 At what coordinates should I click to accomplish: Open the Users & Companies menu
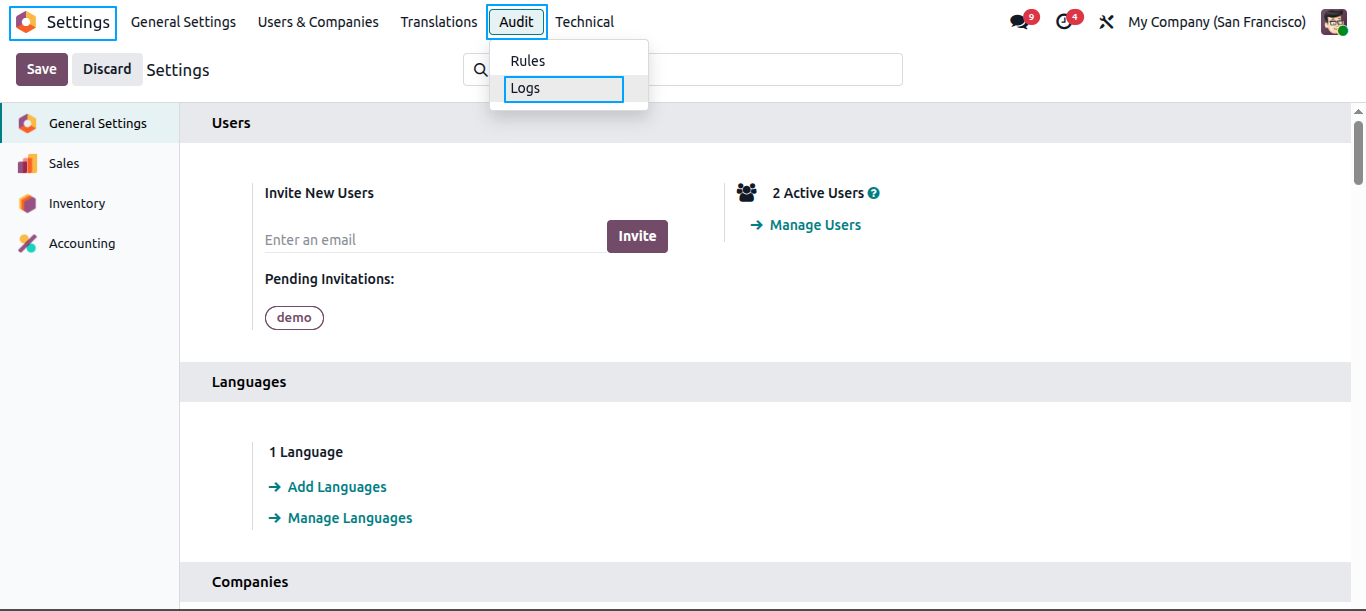point(318,22)
